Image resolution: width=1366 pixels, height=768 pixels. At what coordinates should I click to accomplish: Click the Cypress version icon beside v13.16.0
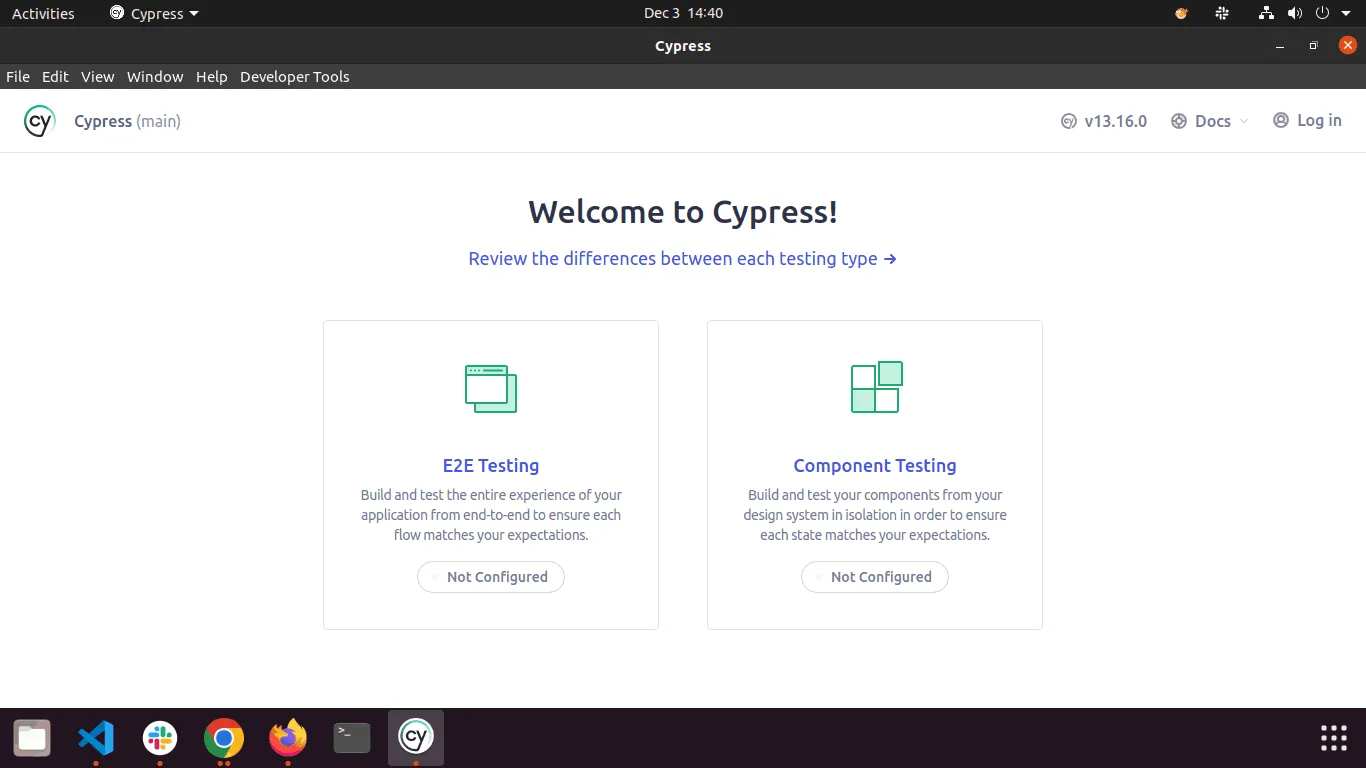click(1069, 121)
